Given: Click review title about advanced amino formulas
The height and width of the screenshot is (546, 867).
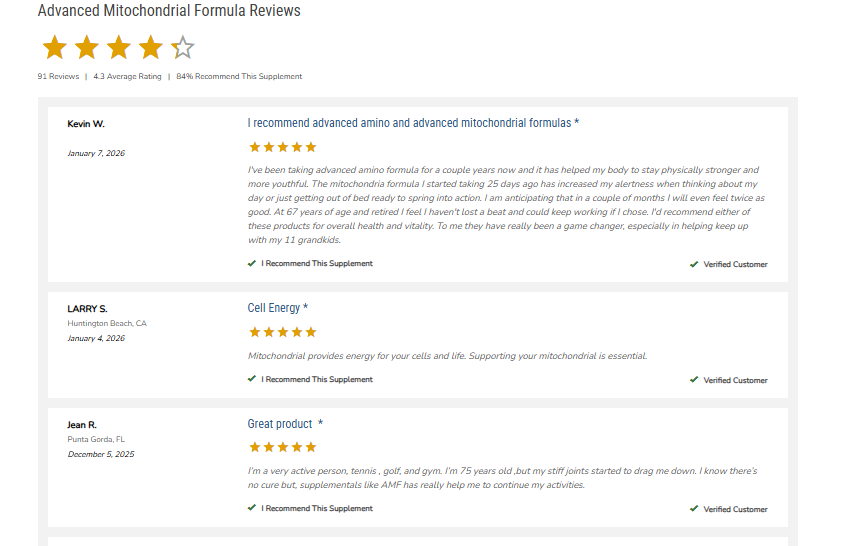Looking at the screenshot, I should [x=413, y=123].
